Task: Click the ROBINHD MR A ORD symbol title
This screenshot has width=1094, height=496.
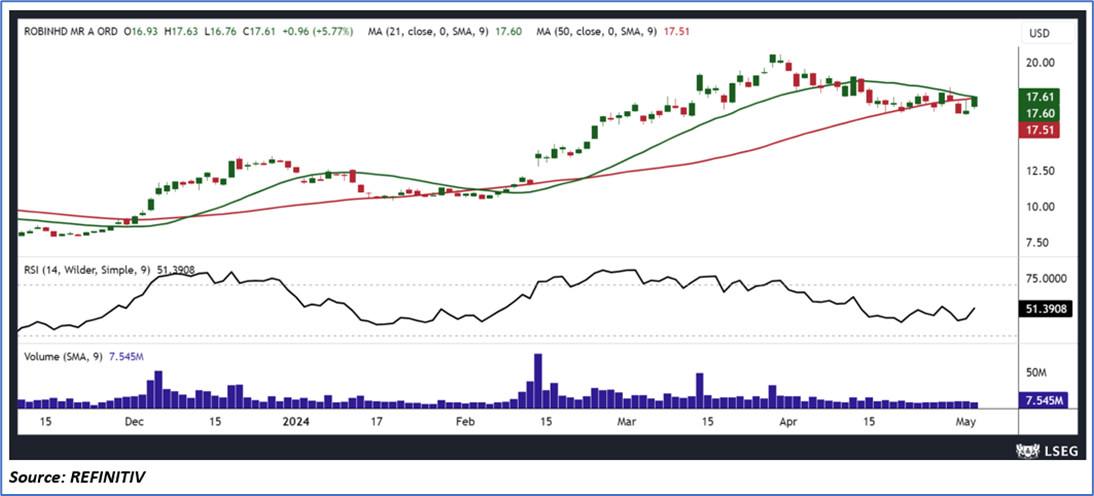Action: [x=70, y=31]
